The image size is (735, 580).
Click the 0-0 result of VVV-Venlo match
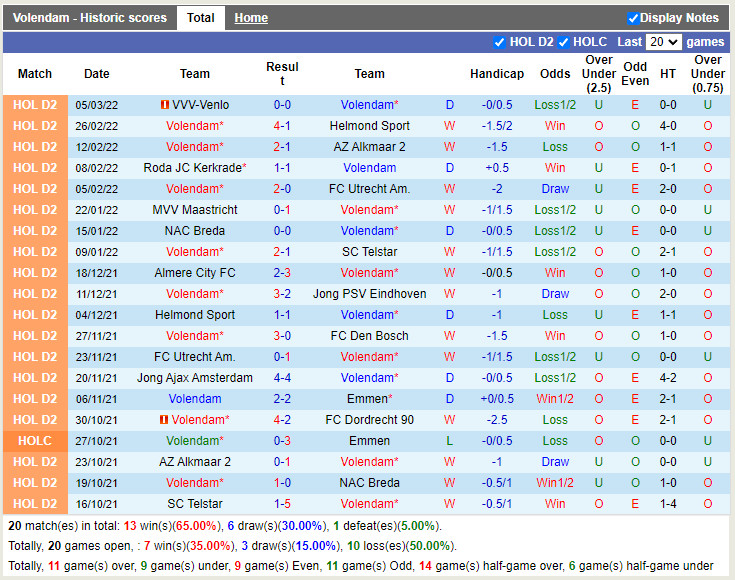click(282, 105)
